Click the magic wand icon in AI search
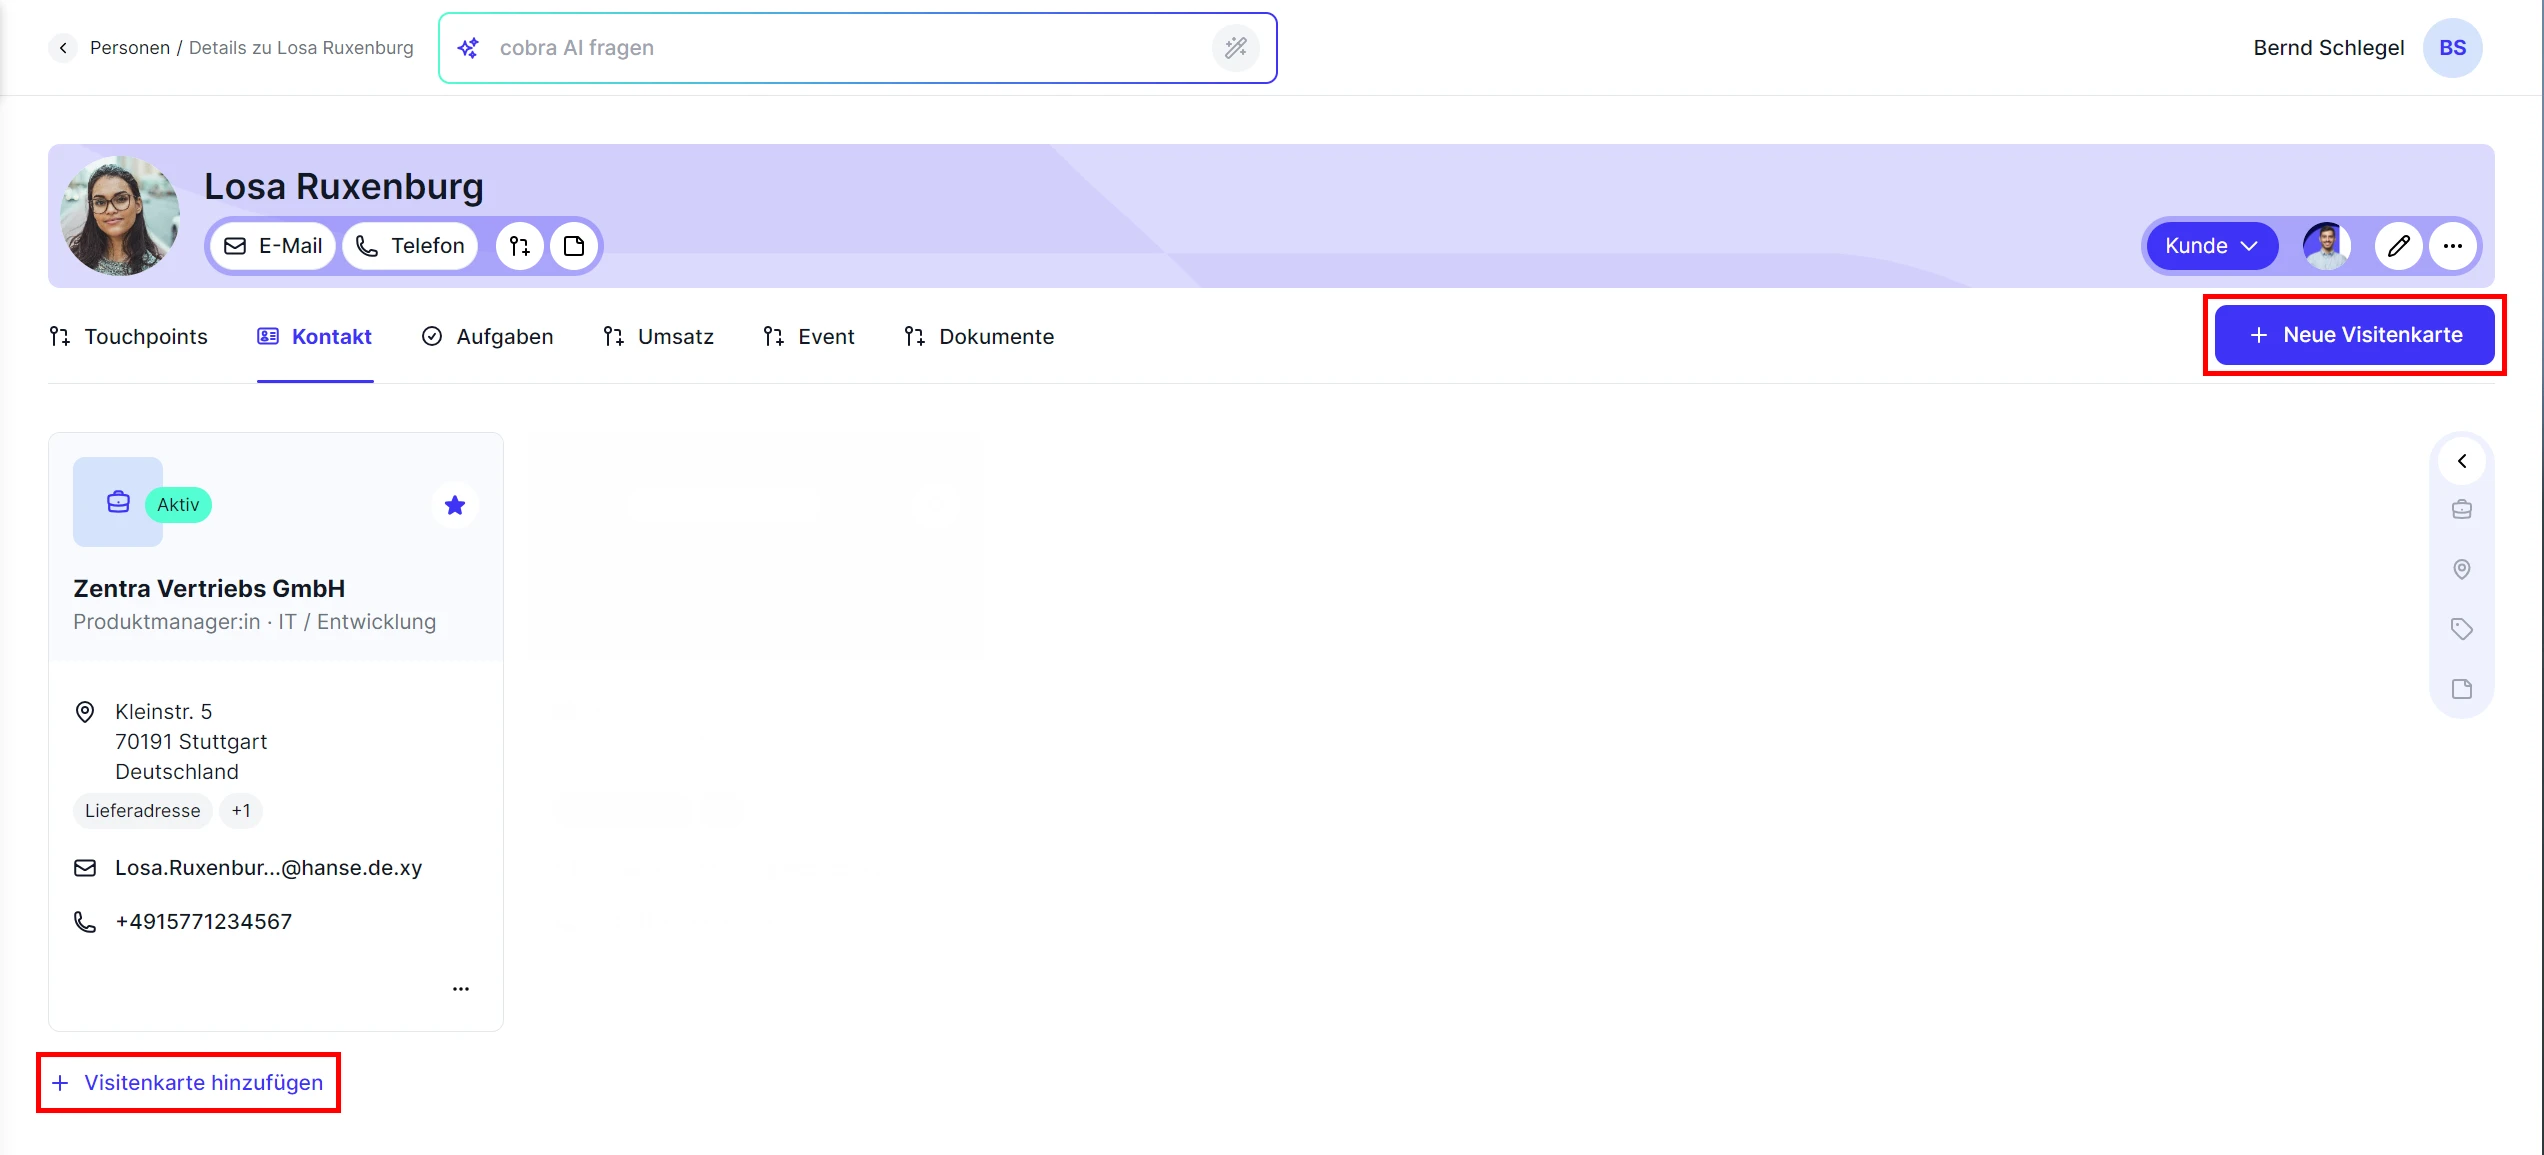The width and height of the screenshot is (2544, 1155). [x=1235, y=48]
